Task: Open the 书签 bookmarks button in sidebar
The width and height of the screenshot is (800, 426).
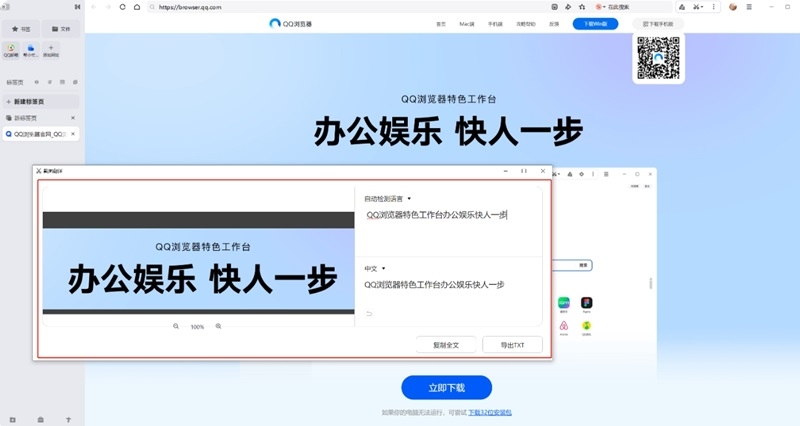Action: (21, 29)
